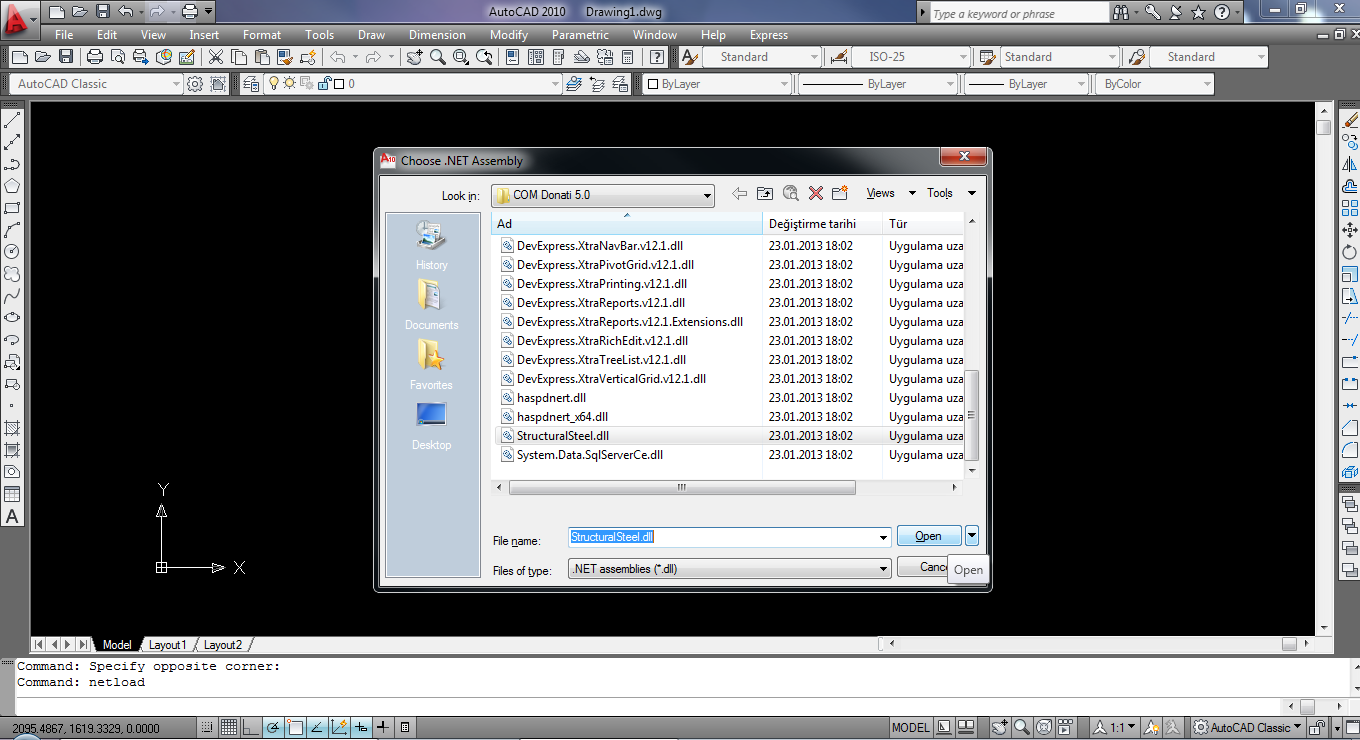Select the Circle draw tool
The image size is (1360, 740).
point(12,251)
